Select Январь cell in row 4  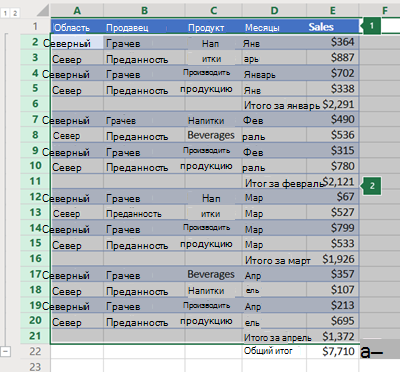point(274,73)
